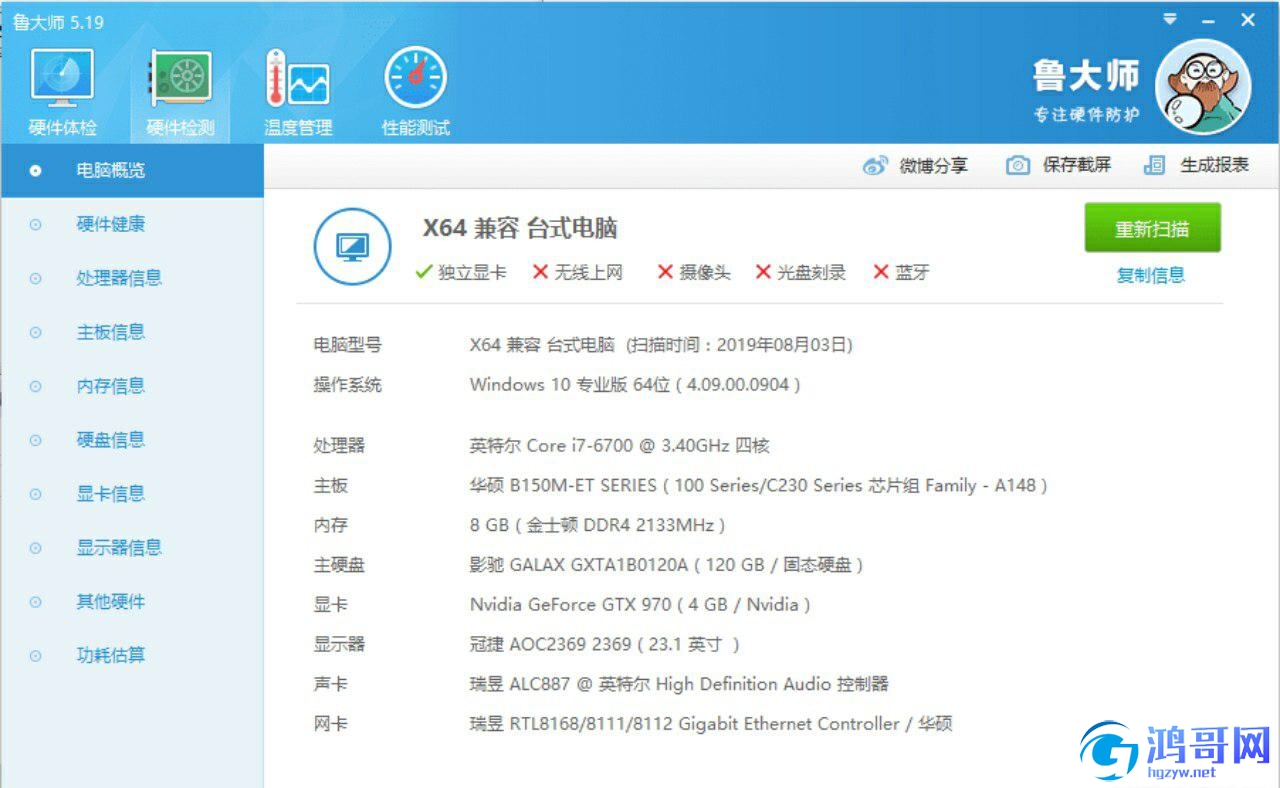Click the Weibo share icon
The image size is (1280, 788).
click(875, 166)
